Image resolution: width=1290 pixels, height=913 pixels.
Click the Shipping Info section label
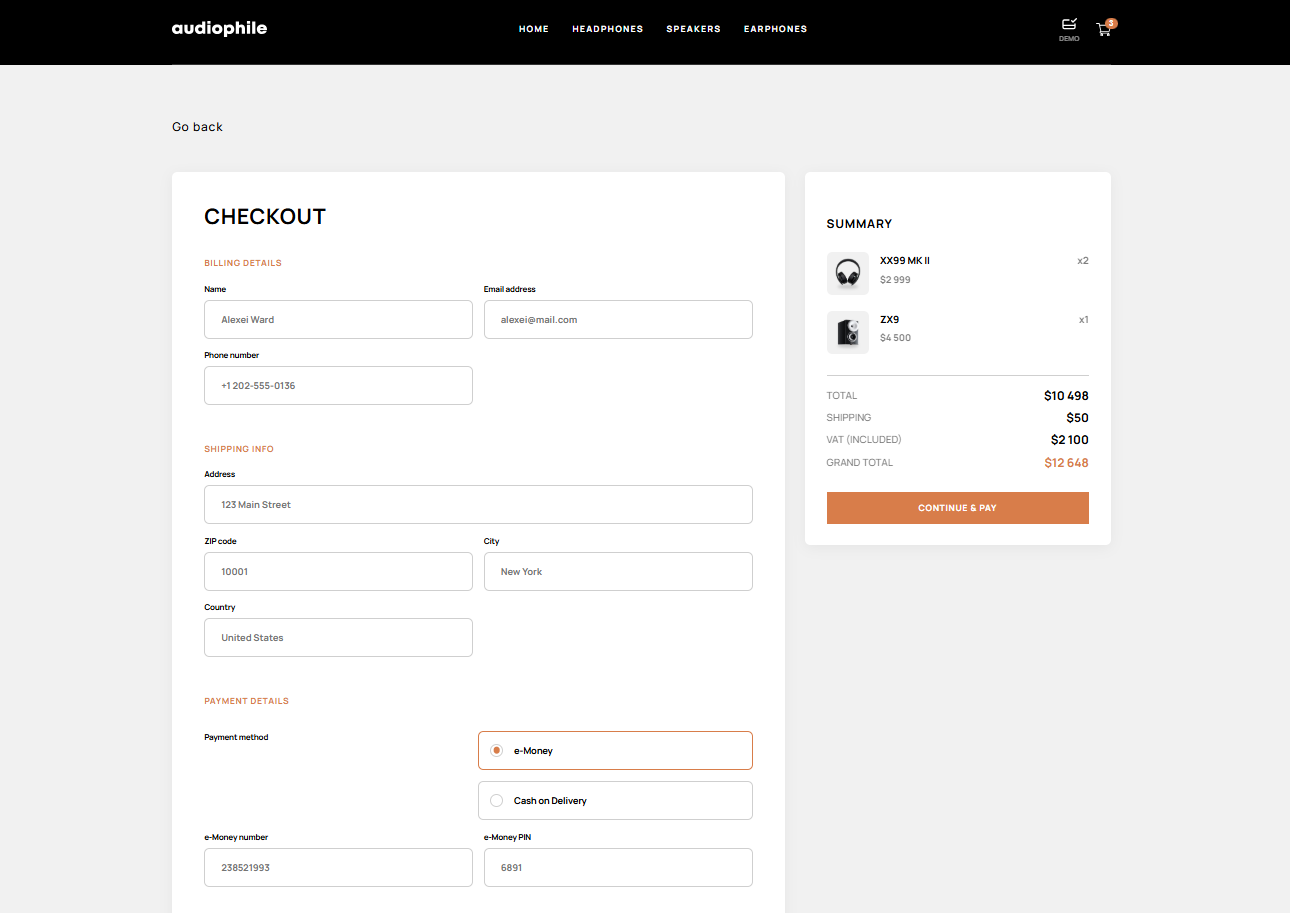tap(239, 449)
